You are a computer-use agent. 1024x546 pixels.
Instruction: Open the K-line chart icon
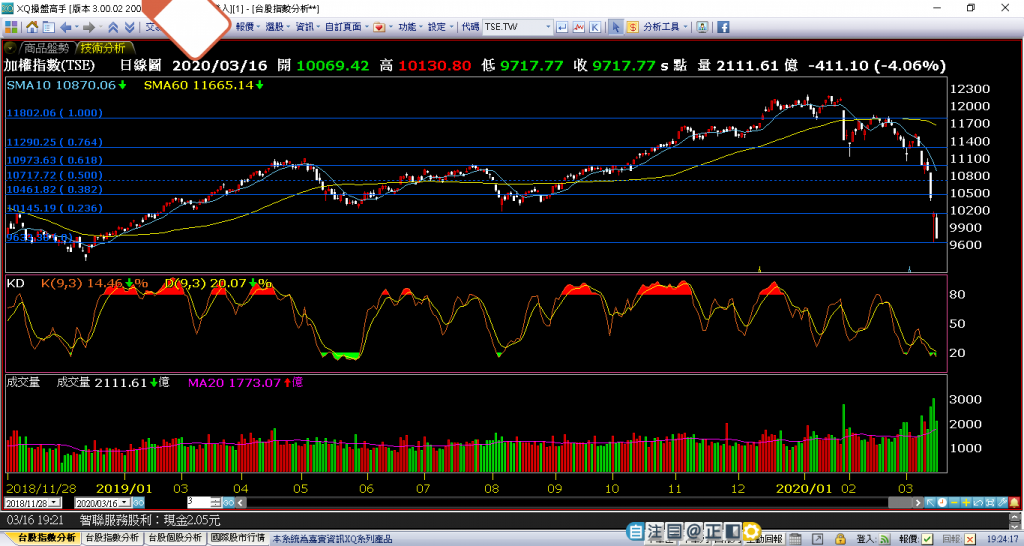pyautogui.click(x=596, y=27)
